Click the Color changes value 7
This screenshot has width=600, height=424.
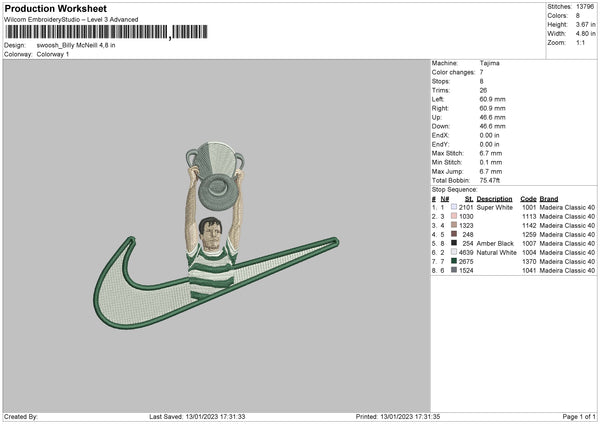coord(481,72)
